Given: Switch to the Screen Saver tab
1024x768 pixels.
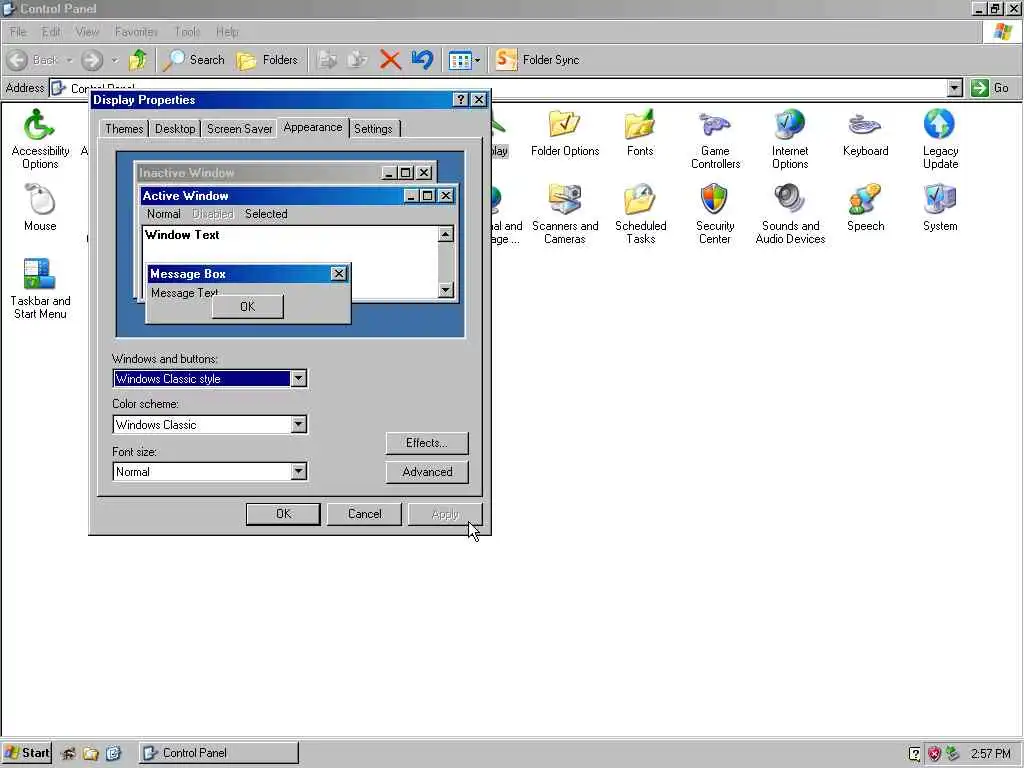Looking at the screenshot, I should tap(240, 129).
